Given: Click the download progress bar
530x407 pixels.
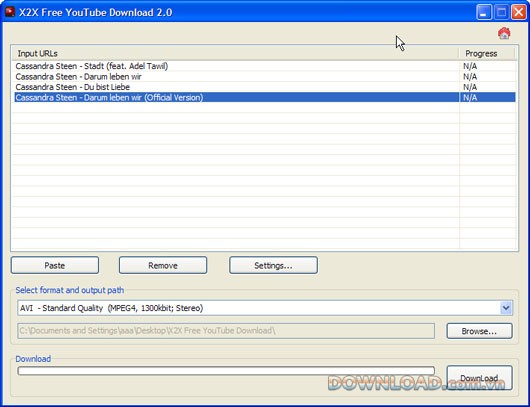Looking at the screenshot, I should click(x=226, y=371).
